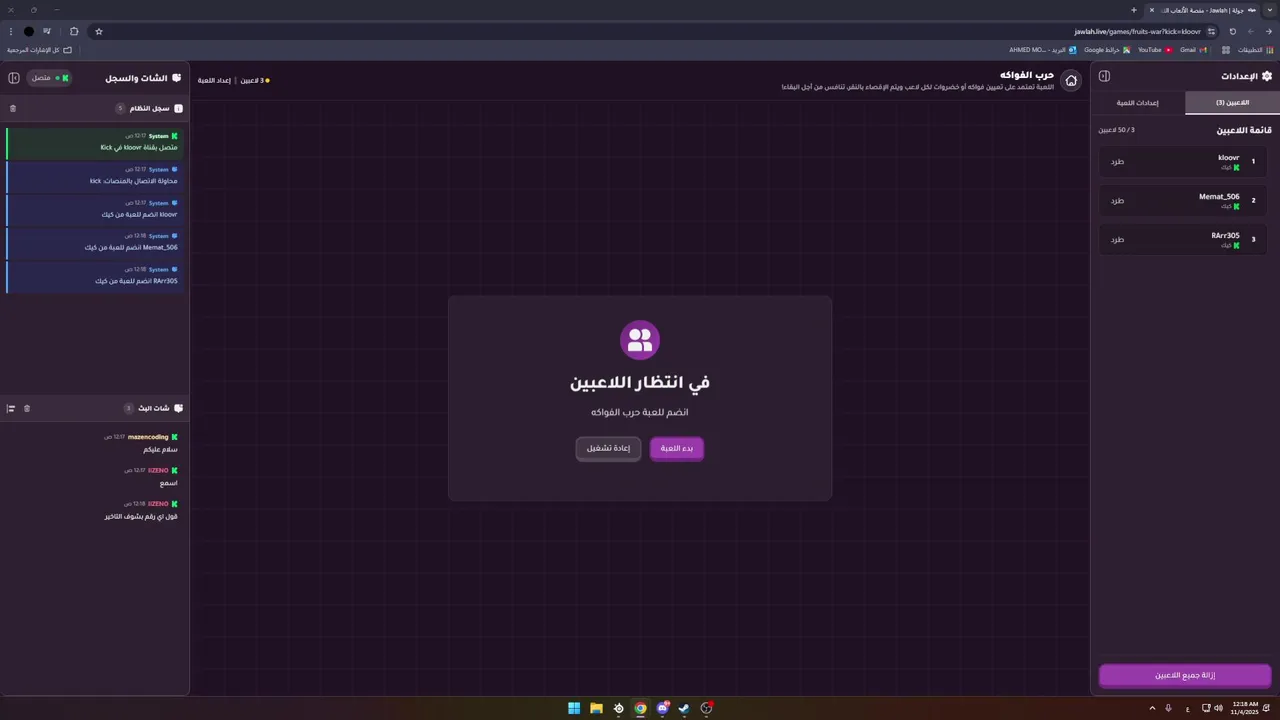Go back using the browser arrow
1280x720 pixels.
(1269, 31)
